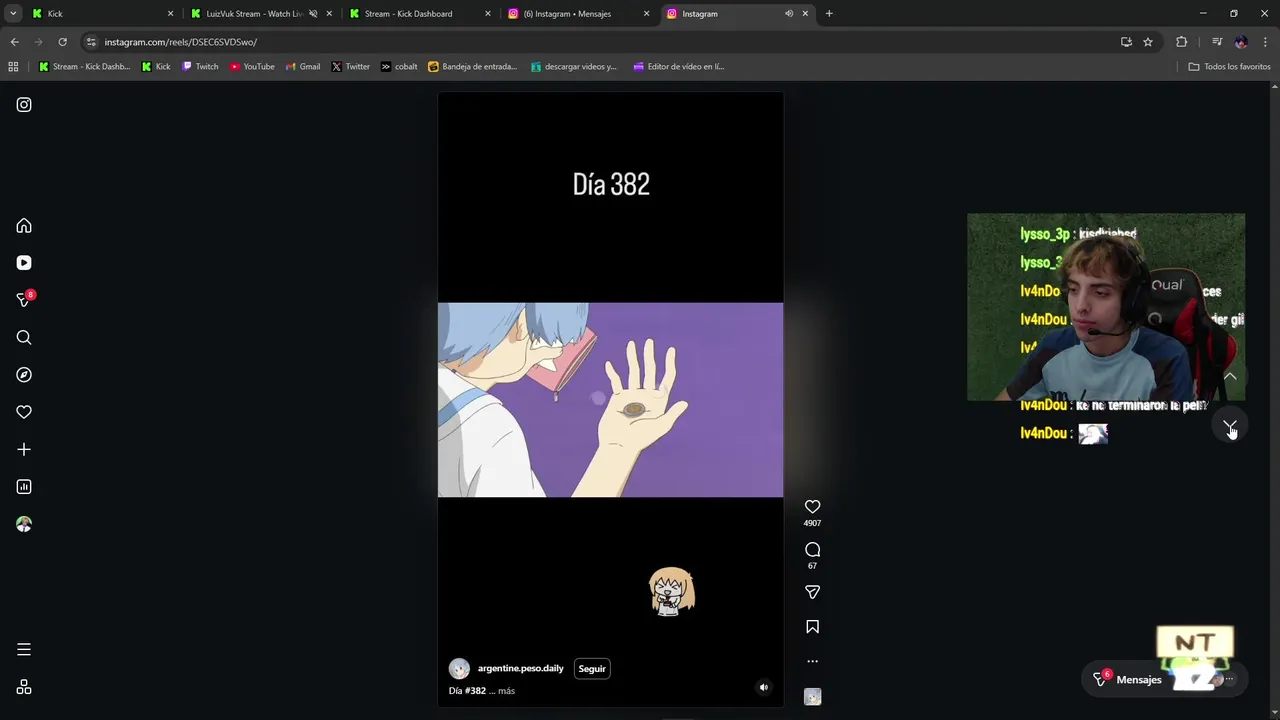The height and width of the screenshot is (720, 1280).
Task: Open Kick bookmark
Action: pos(156,67)
